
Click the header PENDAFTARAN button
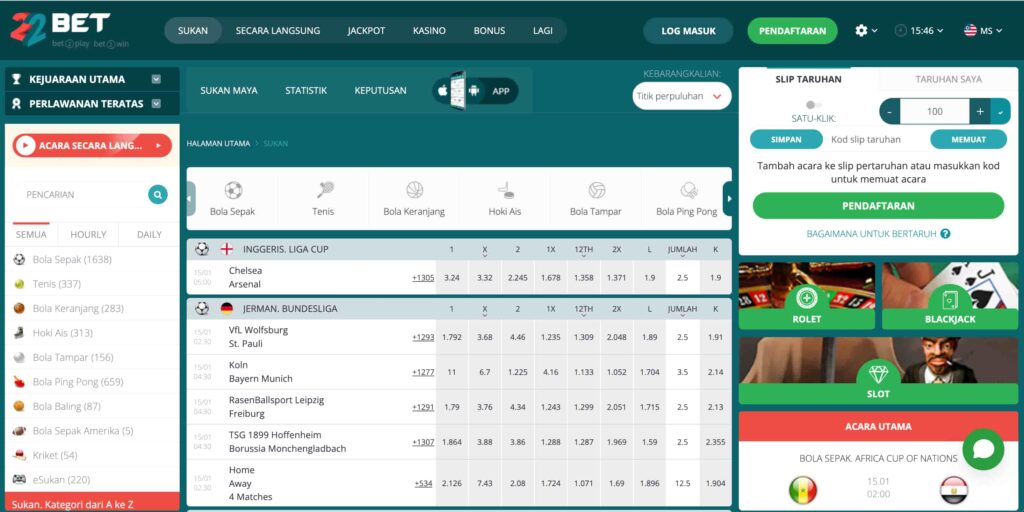point(792,31)
